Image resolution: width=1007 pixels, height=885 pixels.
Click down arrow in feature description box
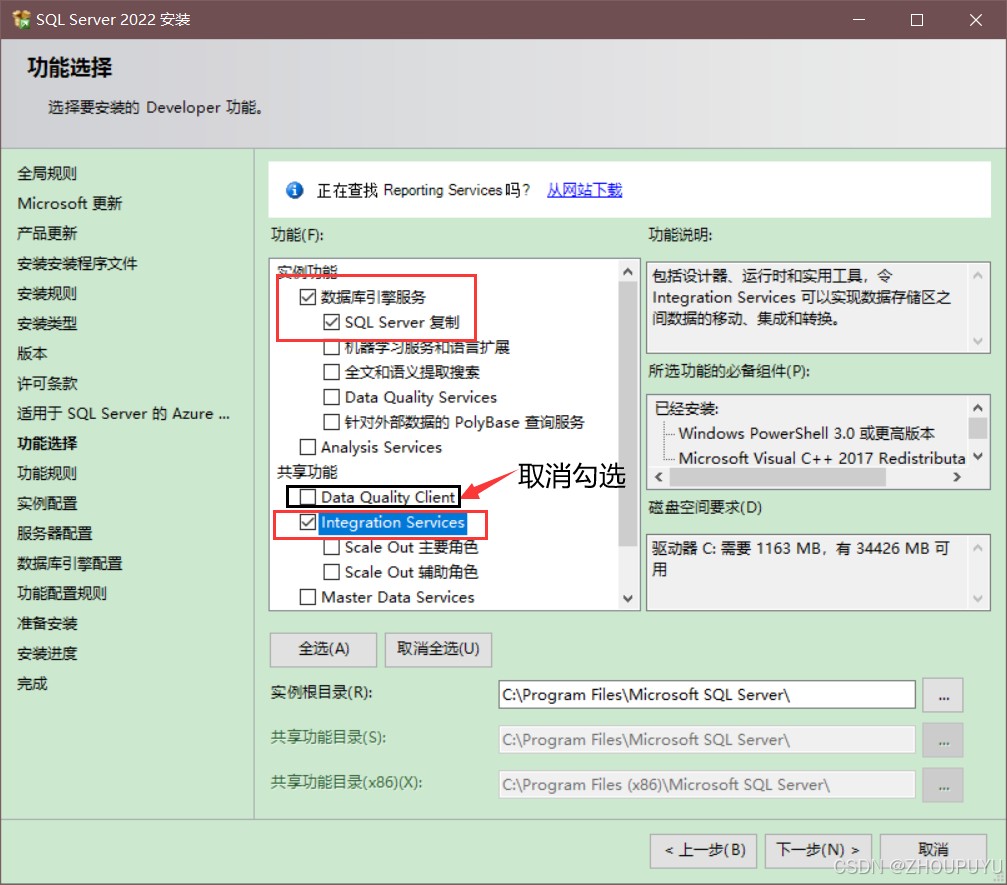978,341
